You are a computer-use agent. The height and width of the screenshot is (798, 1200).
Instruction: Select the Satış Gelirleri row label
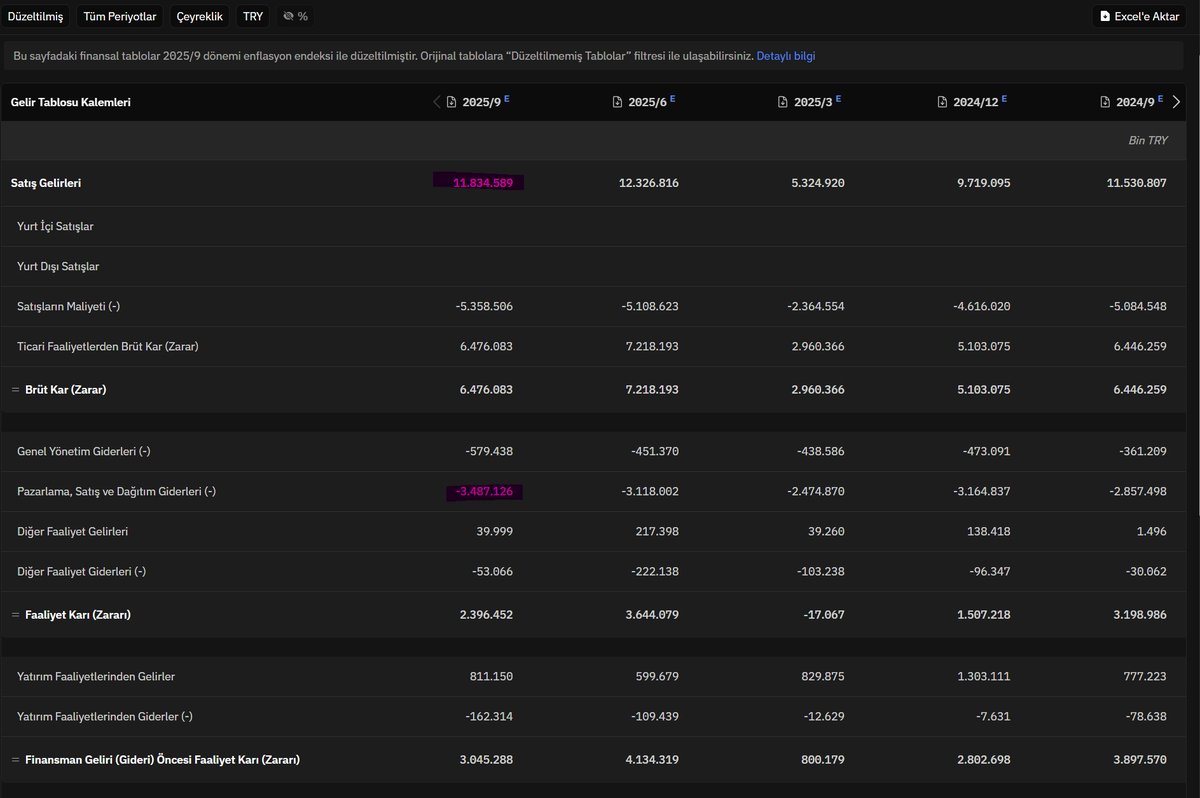[x=46, y=183]
